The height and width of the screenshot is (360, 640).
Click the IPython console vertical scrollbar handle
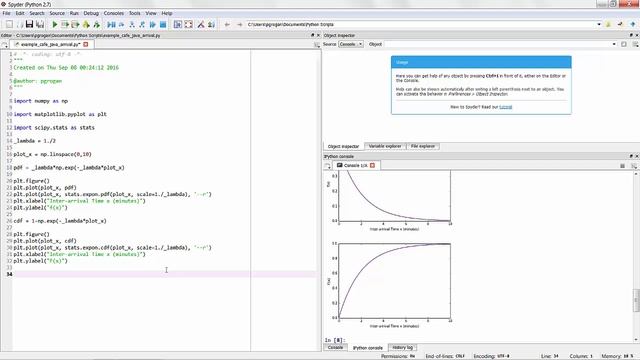point(636,300)
